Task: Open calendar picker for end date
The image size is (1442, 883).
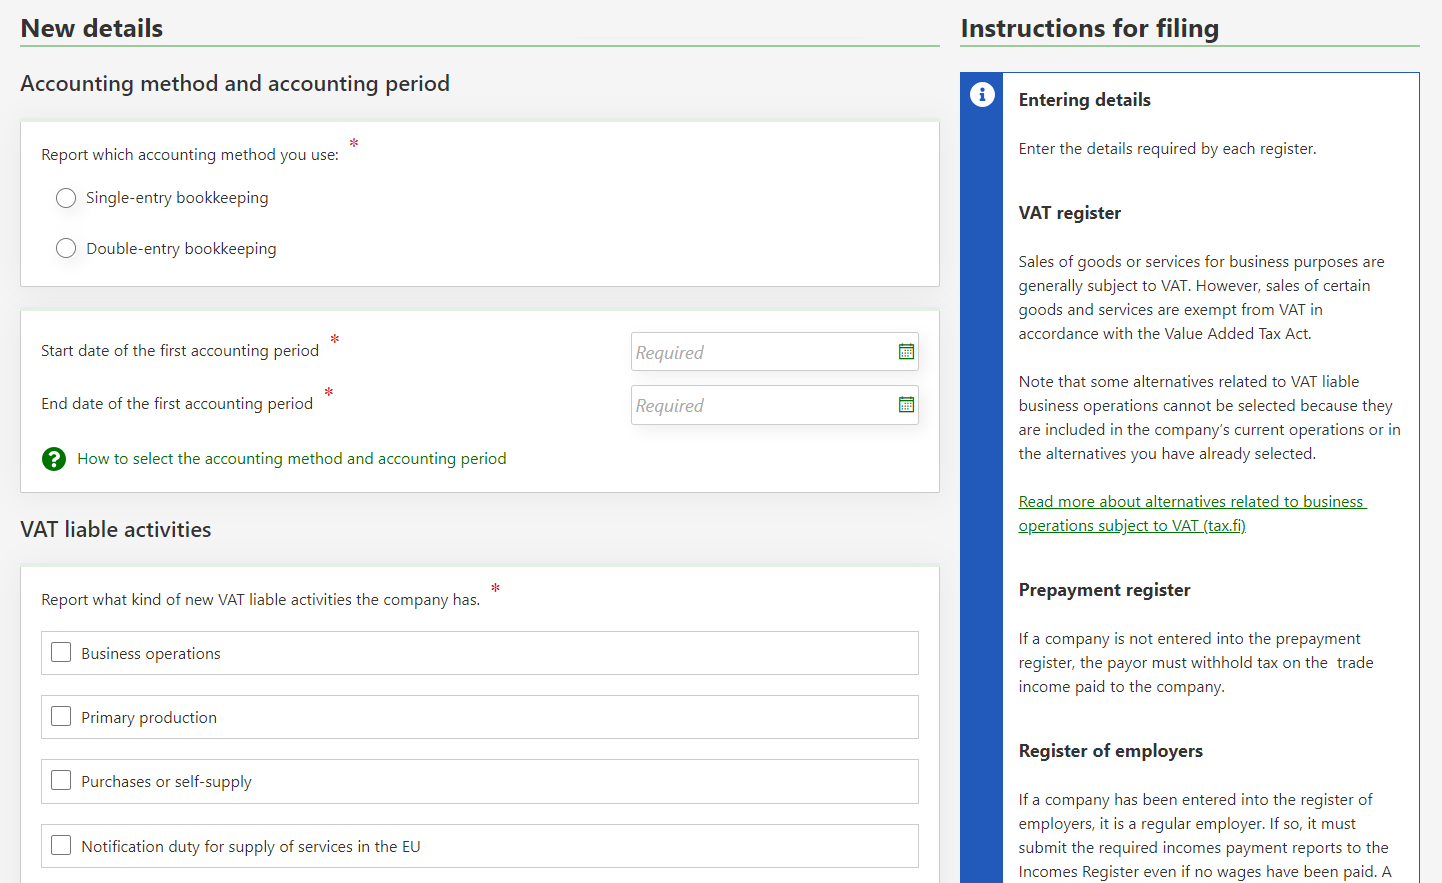Action: (906, 405)
